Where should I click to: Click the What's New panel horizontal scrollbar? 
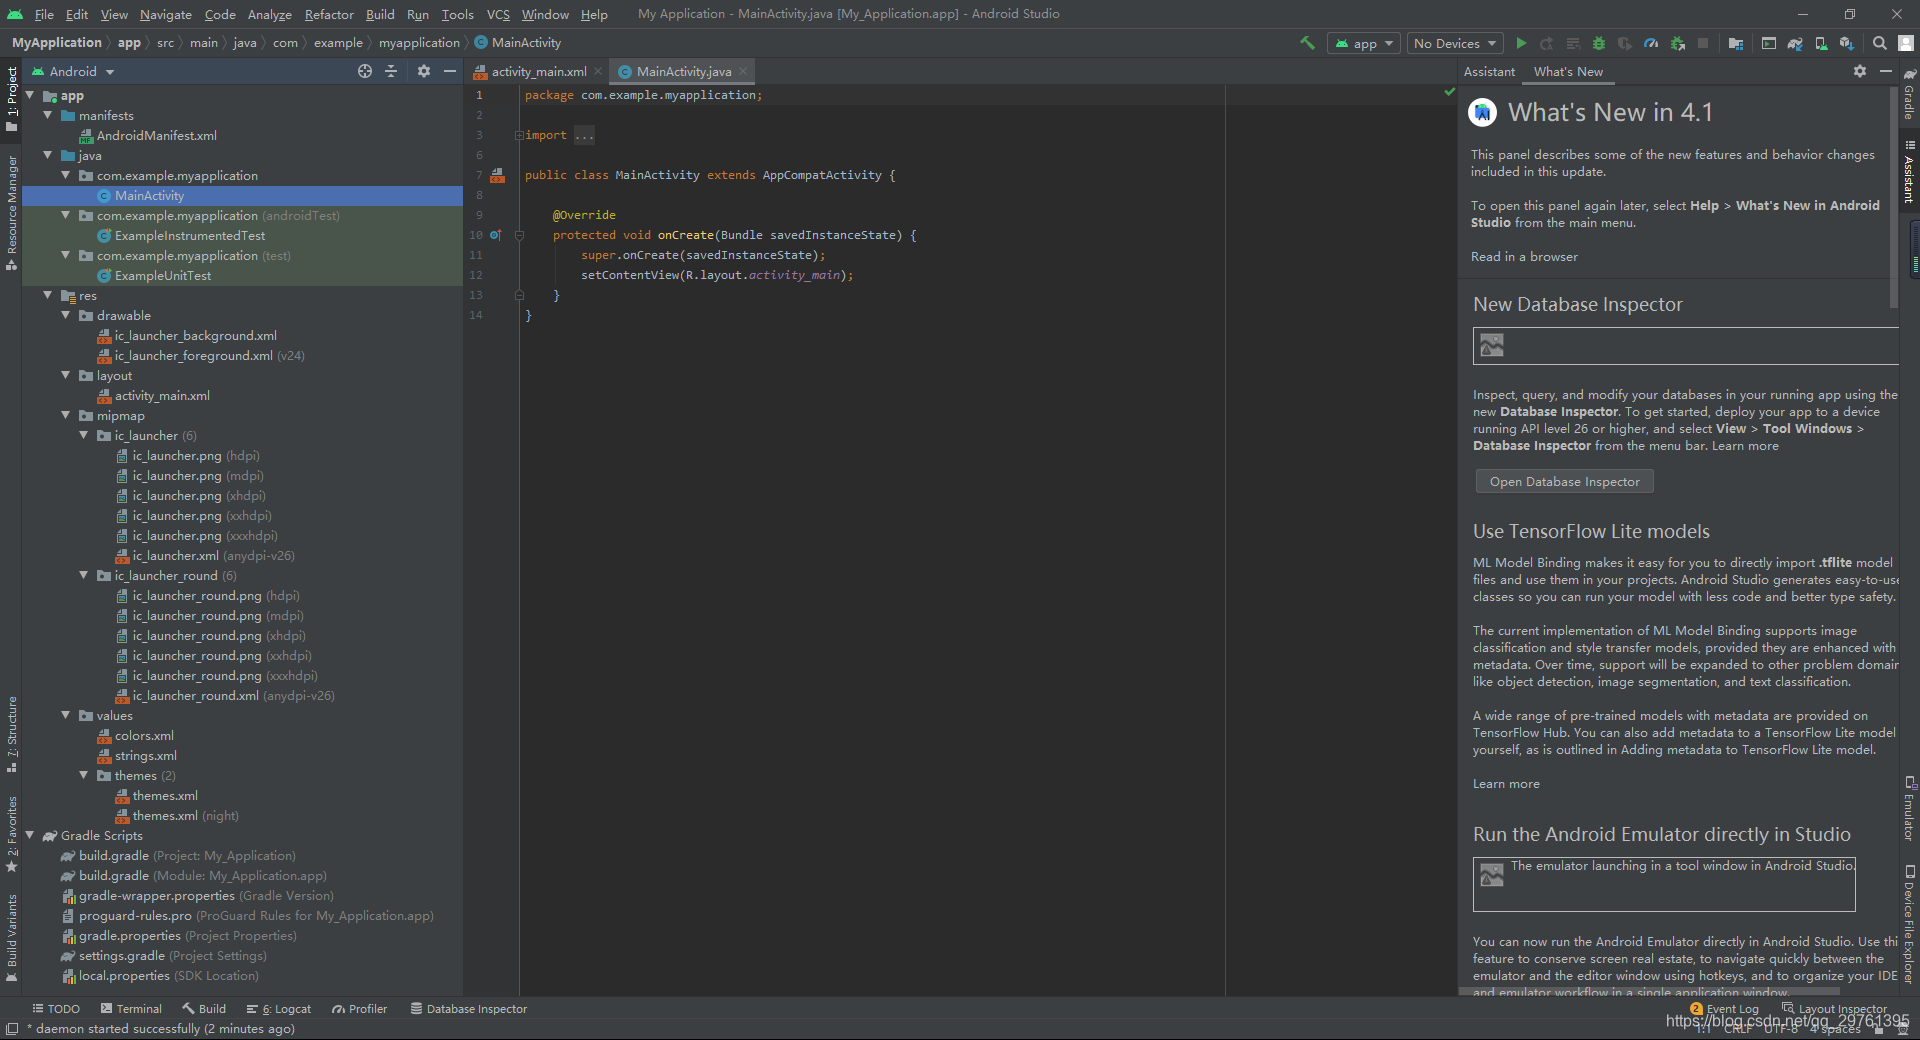point(1652,992)
